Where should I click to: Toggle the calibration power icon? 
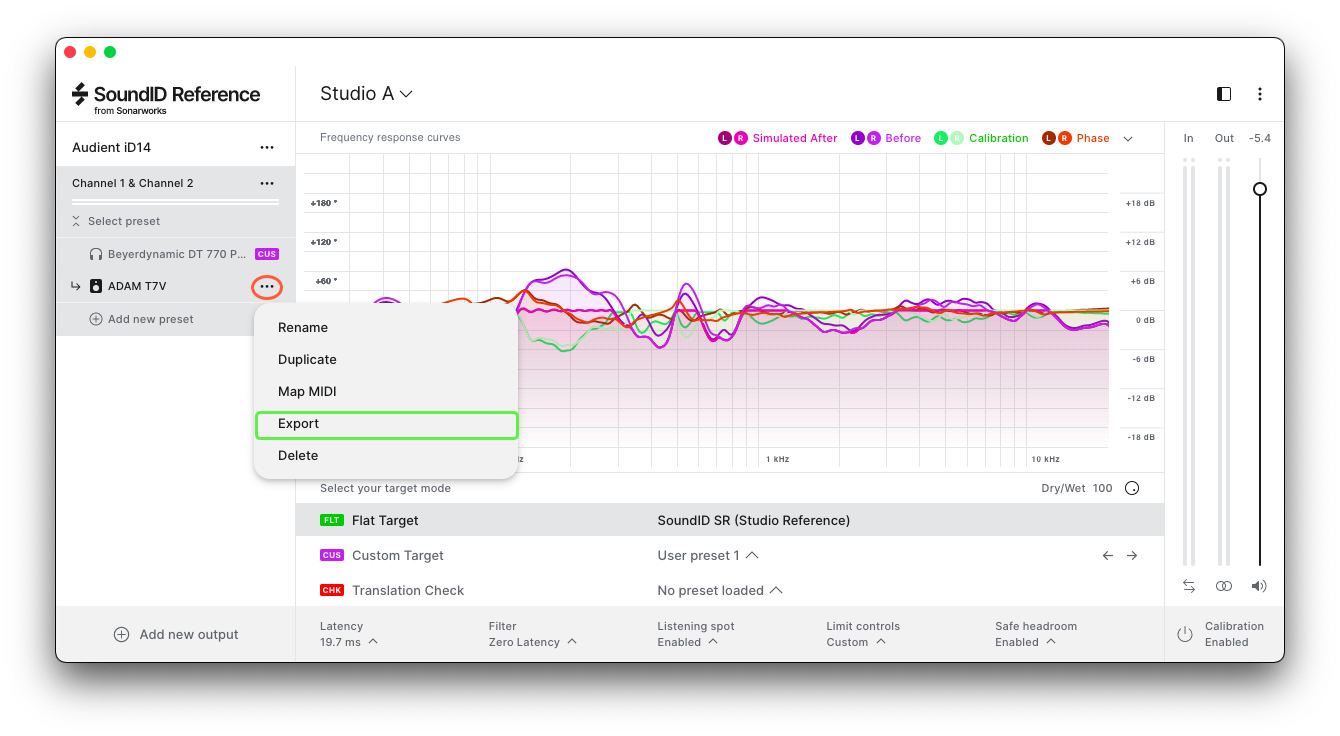point(1185,634)
